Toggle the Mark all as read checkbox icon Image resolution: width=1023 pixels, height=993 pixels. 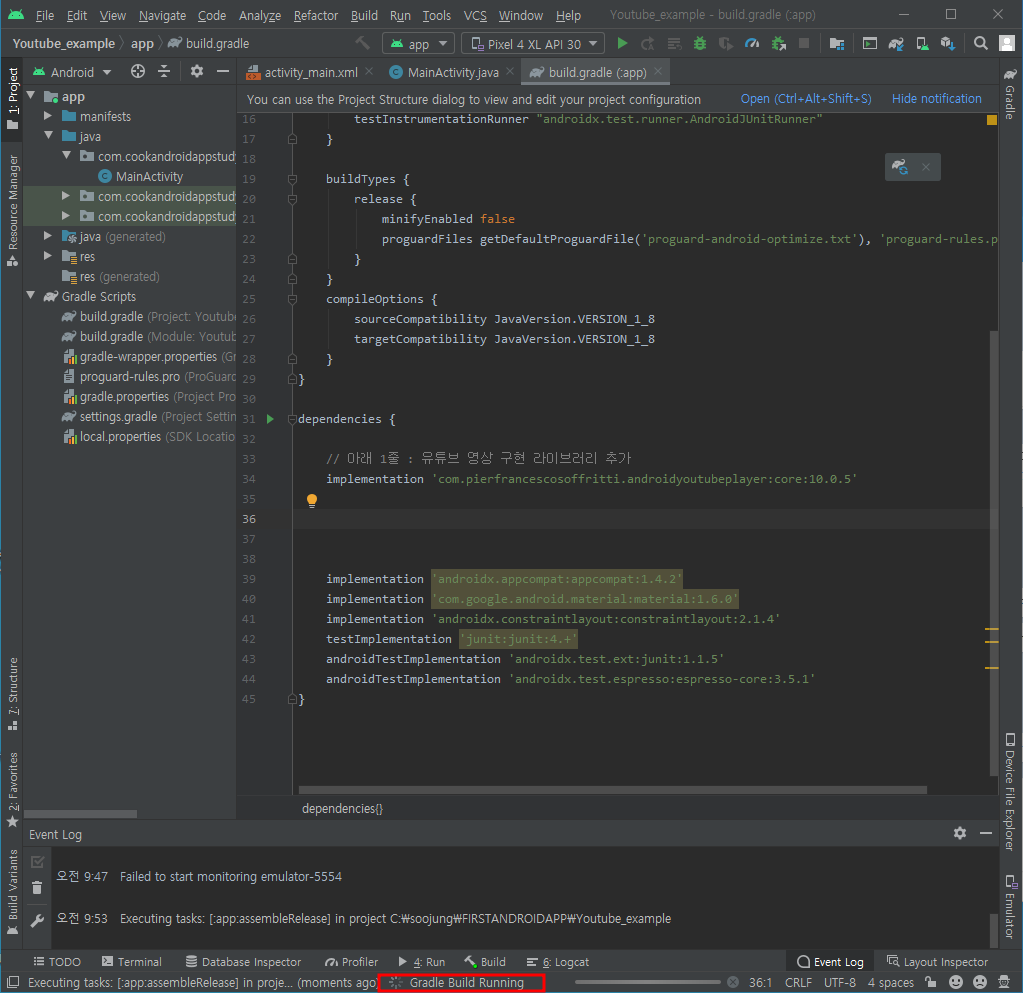click(37, 862)
